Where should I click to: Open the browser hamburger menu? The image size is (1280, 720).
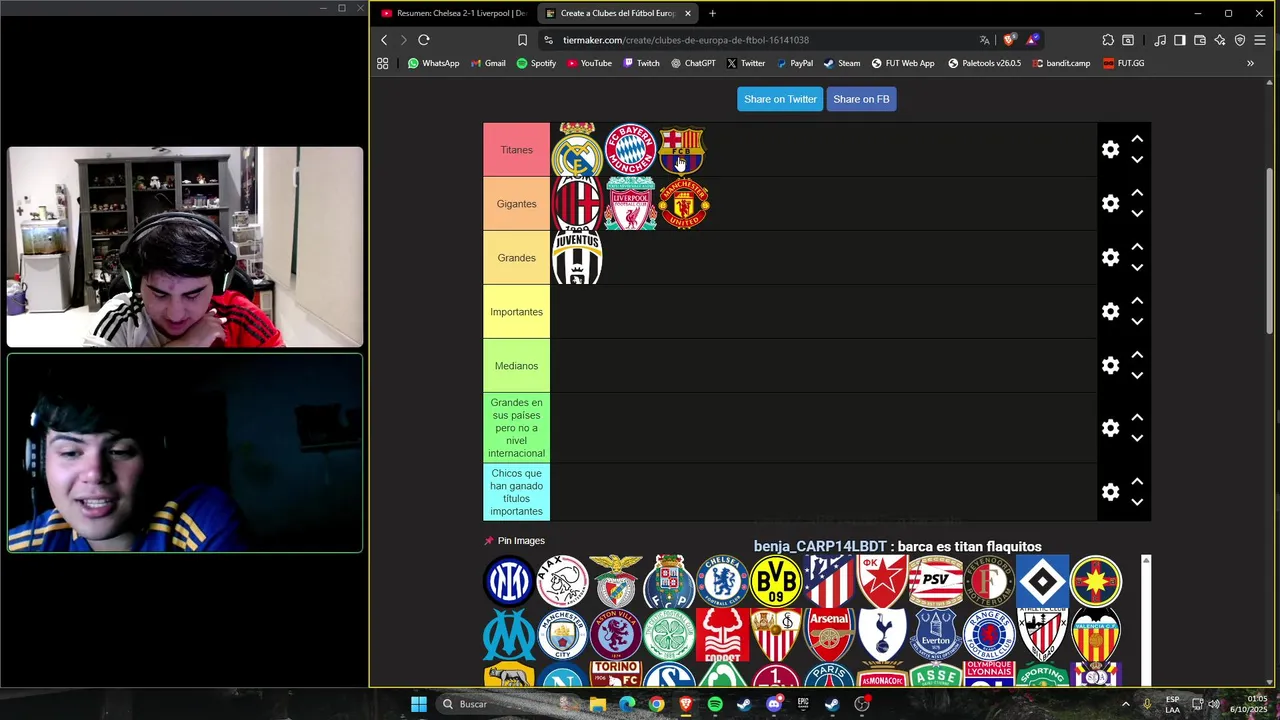[1260, 40]
